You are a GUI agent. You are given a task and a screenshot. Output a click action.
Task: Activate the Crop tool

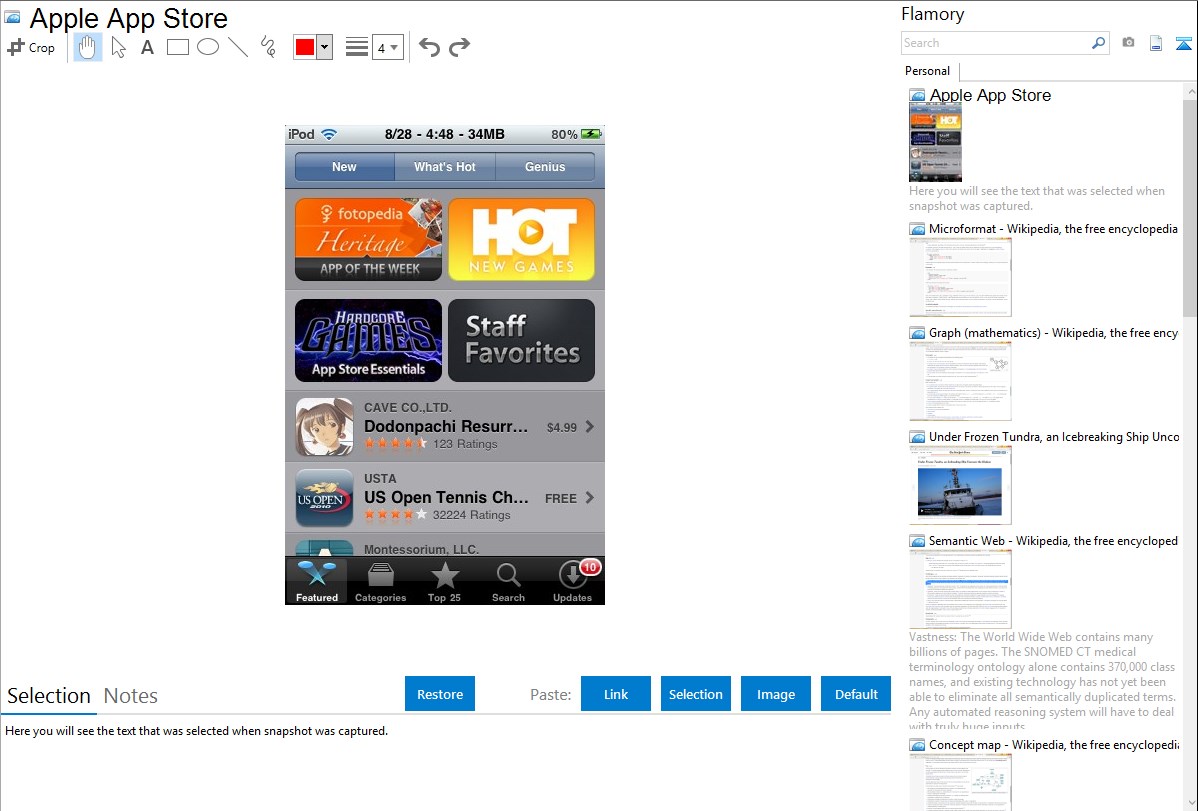click(x=31, y=47)
